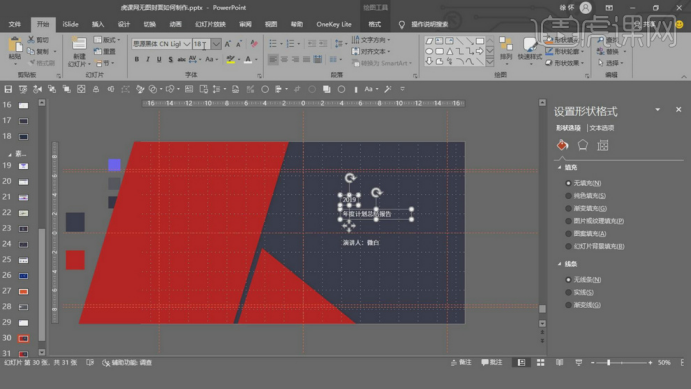Click the Comments button in status bar
Screen dimensions: 691x389
[x=492, y=363]
